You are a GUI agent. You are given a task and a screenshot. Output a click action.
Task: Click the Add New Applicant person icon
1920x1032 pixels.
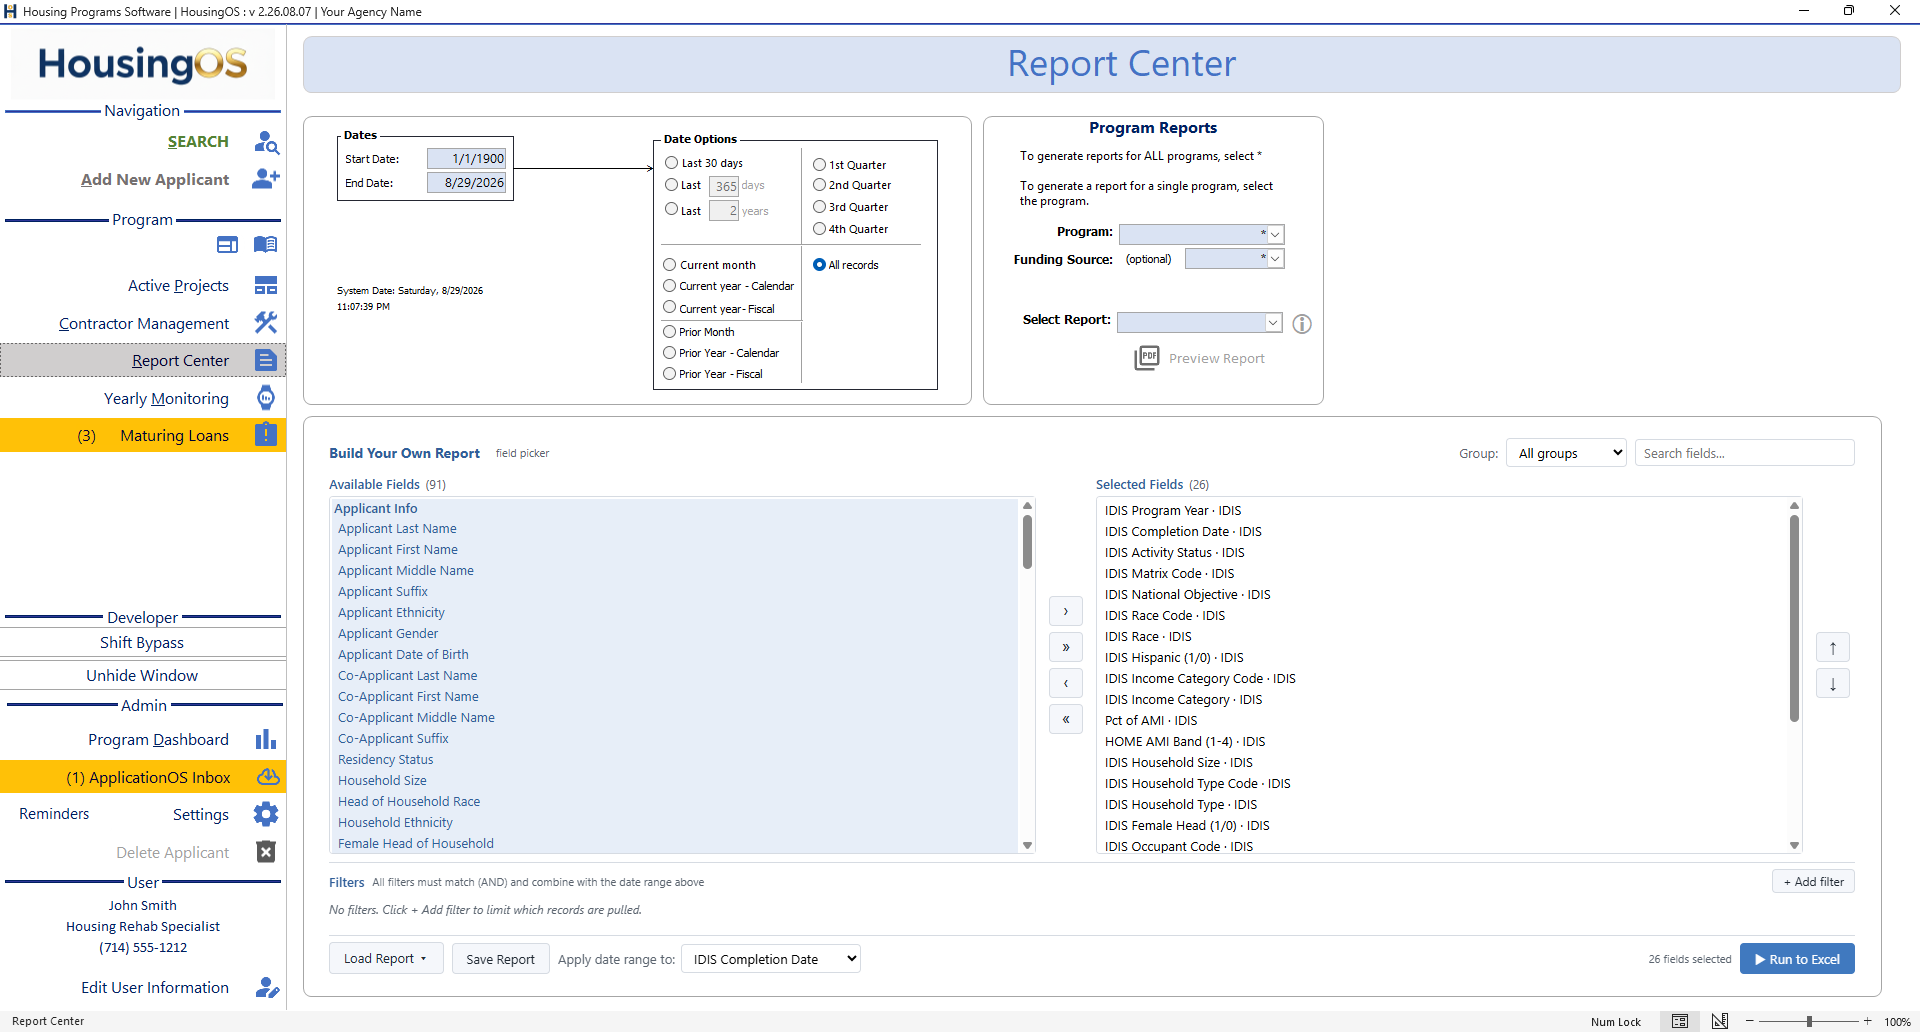click(266, 179)
